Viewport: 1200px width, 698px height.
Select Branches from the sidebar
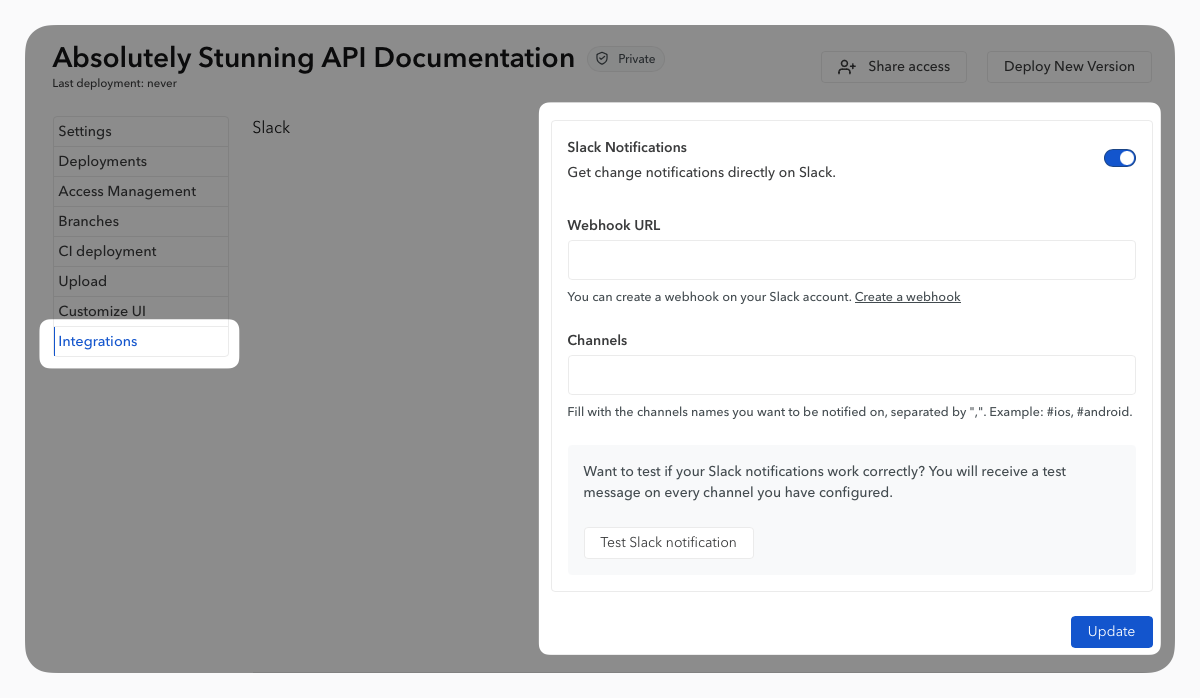tap(88, 221)
